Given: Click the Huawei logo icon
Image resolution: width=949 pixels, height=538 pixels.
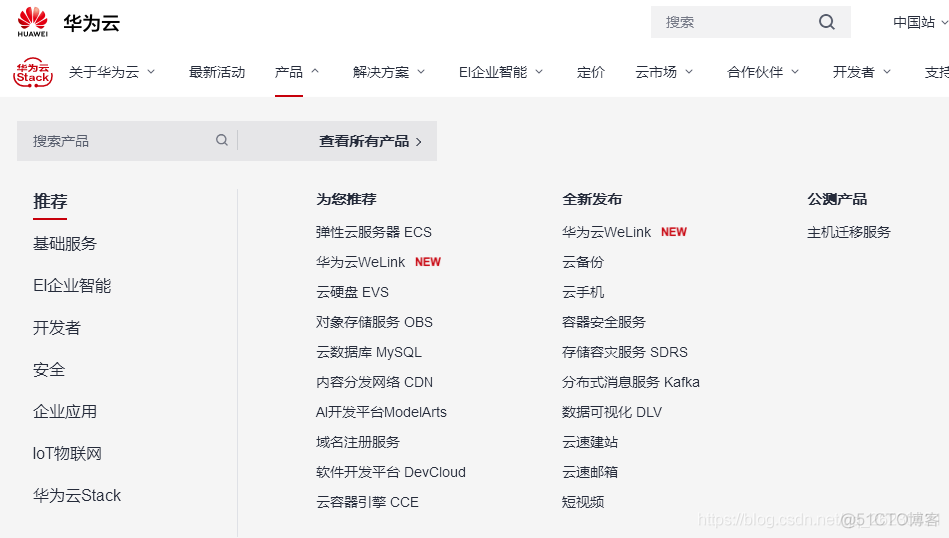Looking at the screenshot, I should click(33, 22).
